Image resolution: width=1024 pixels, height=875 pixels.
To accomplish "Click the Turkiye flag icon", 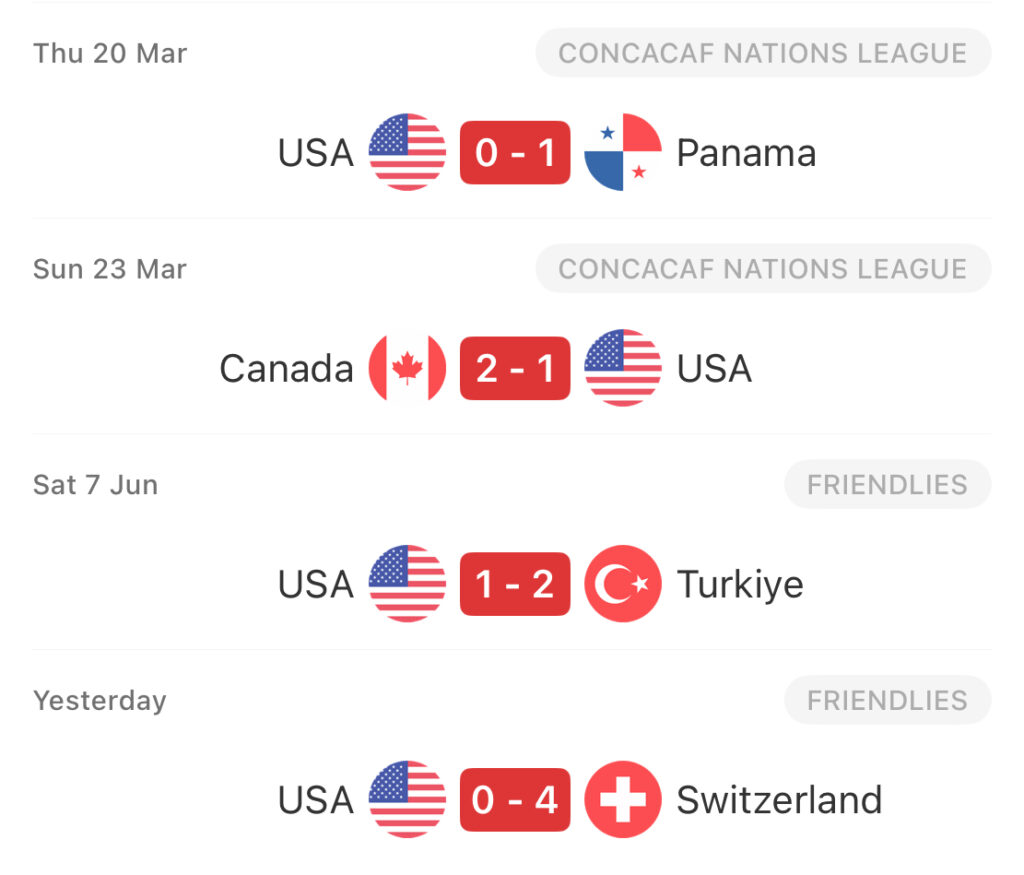I will [x=622, y=583].
